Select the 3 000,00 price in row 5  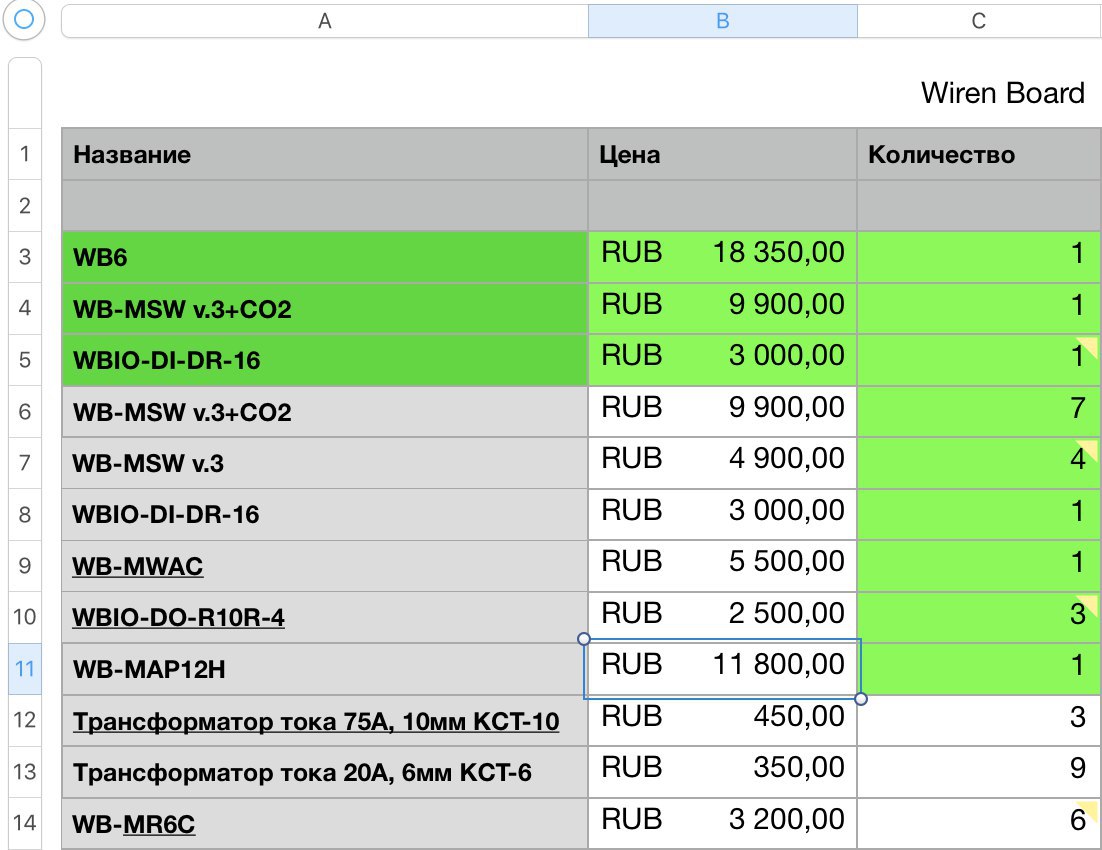pyautogui.click(x=722, y=360)
